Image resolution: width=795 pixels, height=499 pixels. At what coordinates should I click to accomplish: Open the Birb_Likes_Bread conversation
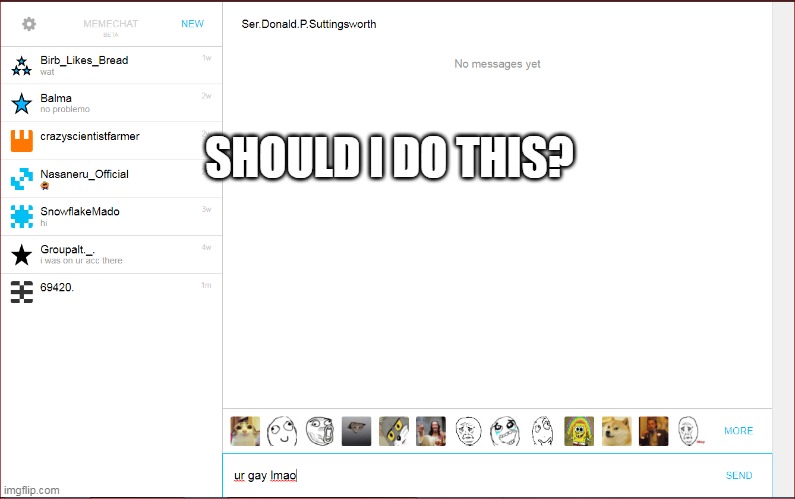pyautogui.click(x=112, y=65)
